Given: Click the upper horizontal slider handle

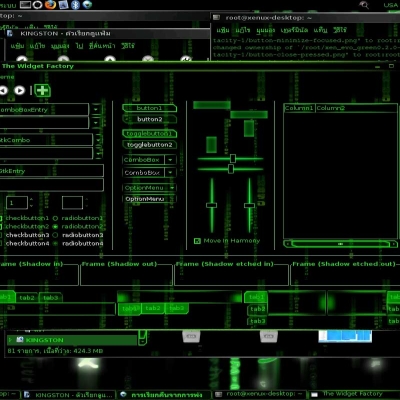Looking at the screenshot, I should point(233,158).
